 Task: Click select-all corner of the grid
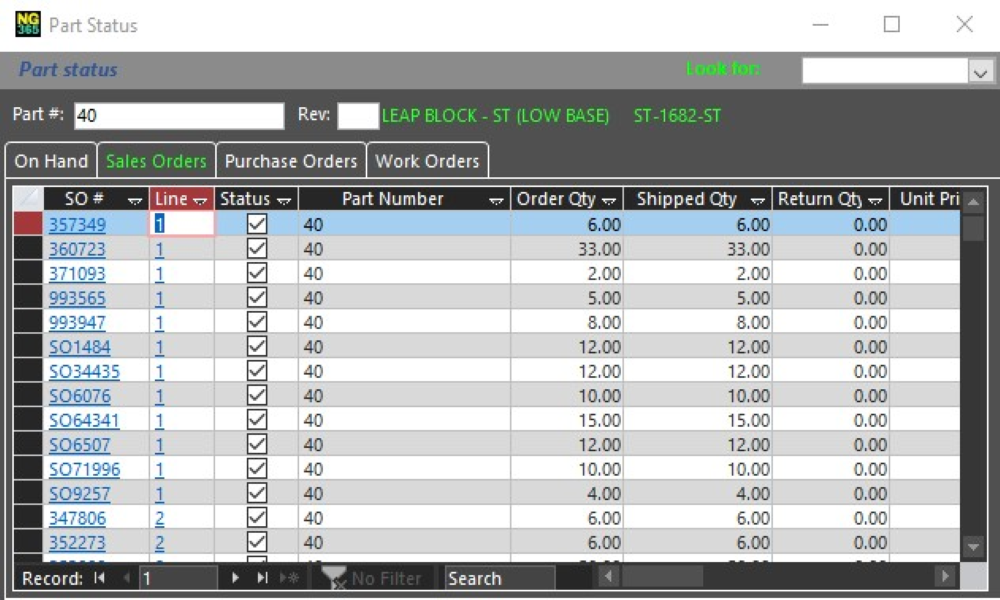click(28, 199)
